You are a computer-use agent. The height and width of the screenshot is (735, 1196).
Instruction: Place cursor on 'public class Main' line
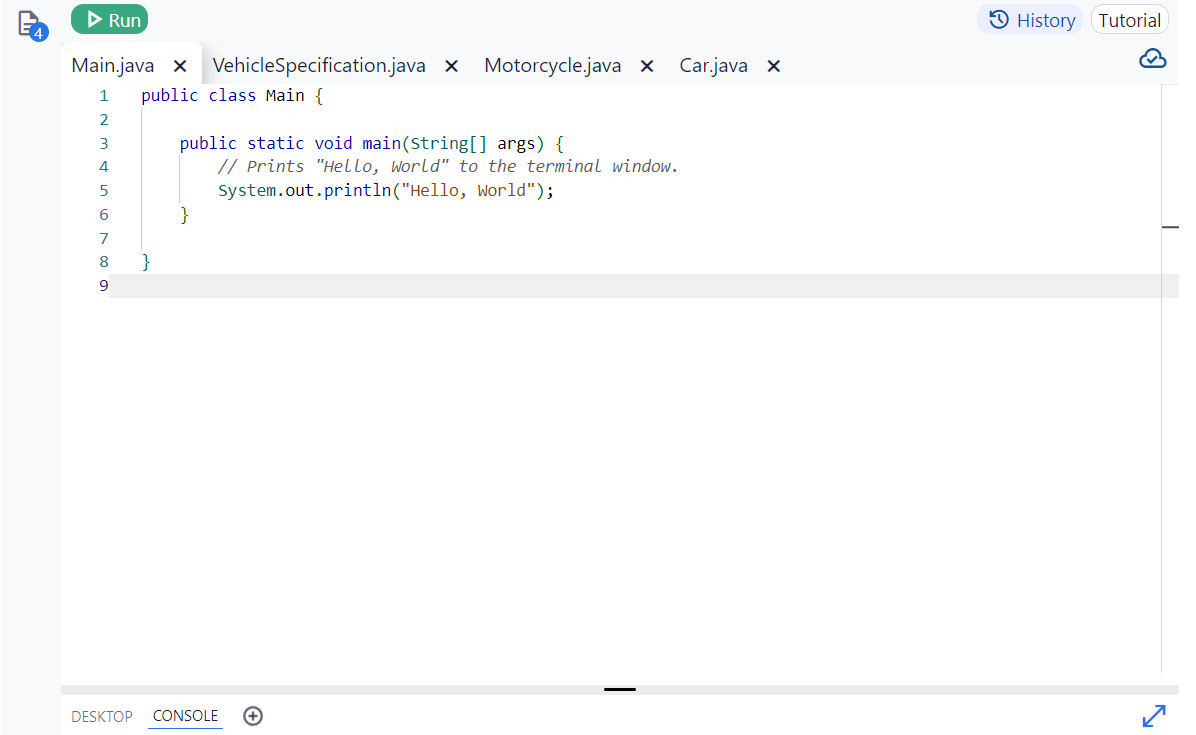tap(232, 96)
